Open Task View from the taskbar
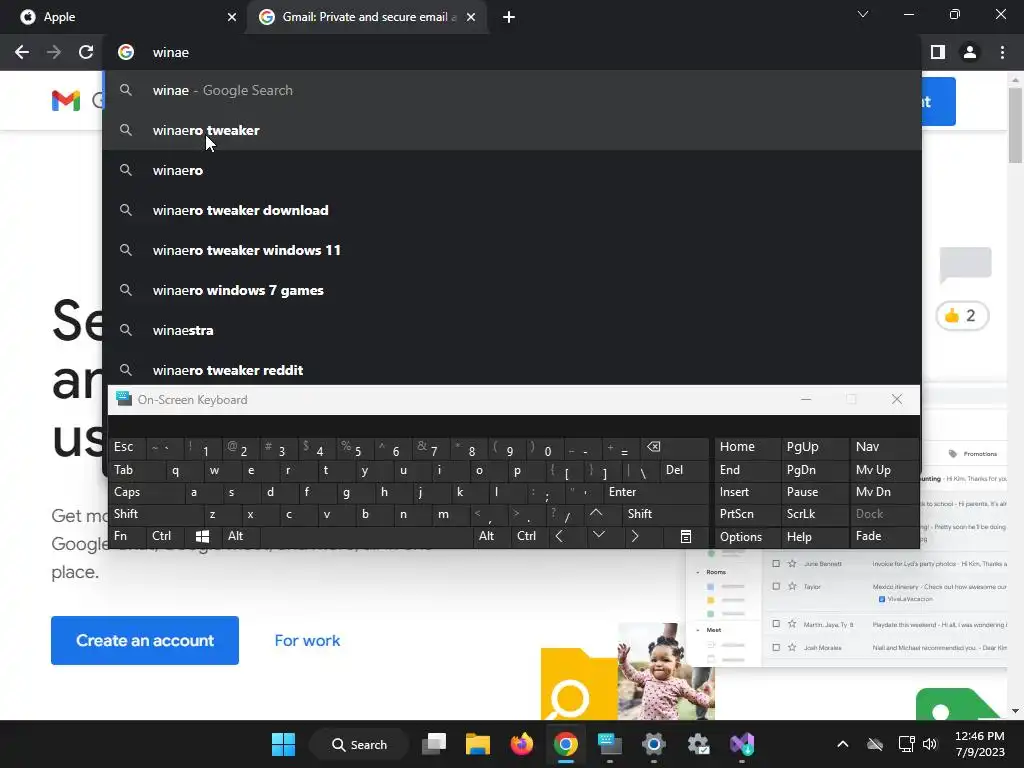Image resolution: width=1024 pixels, height=768 pixels. pyautogui.click(x=434, y=744)
